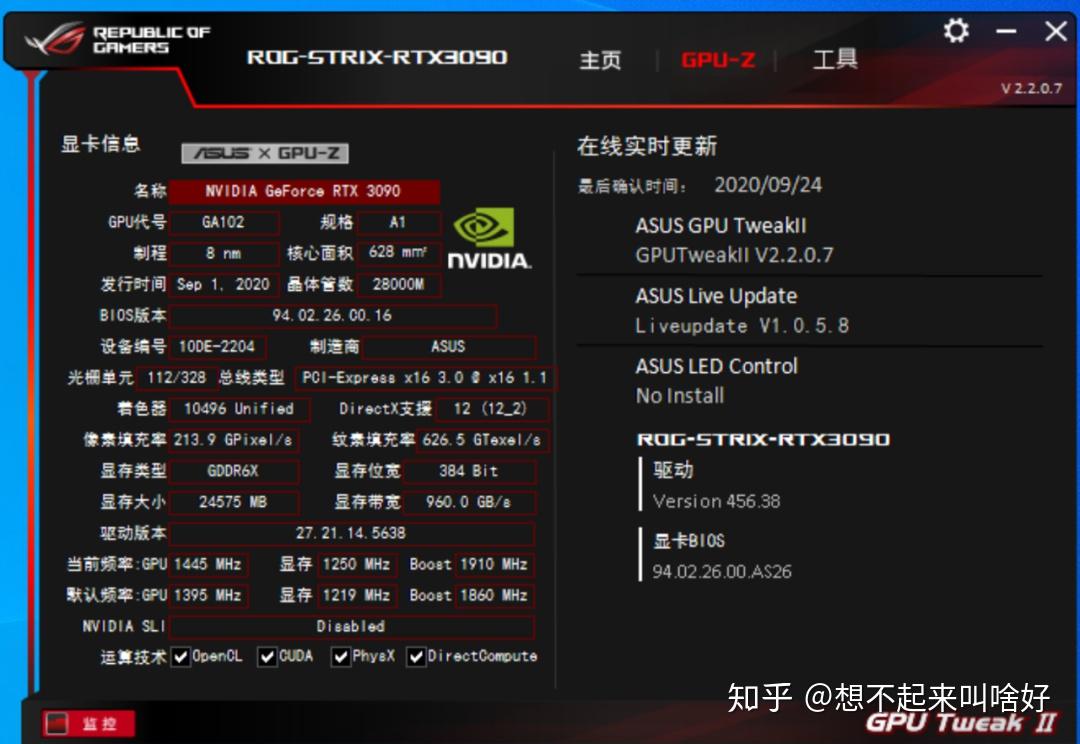Click the 在线实时更新 heading

(647, 145)
